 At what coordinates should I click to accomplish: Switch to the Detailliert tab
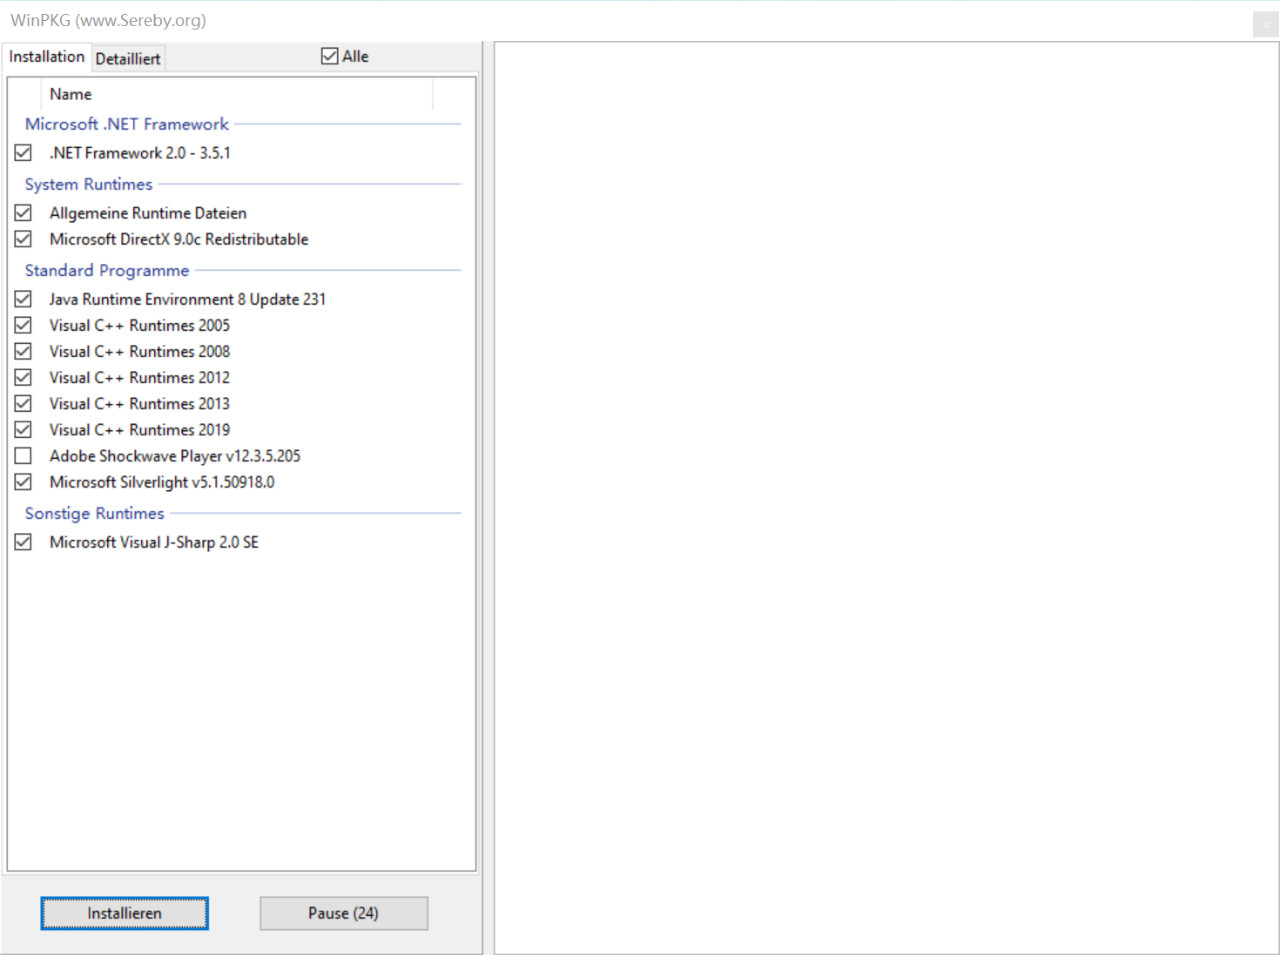(x=128, y=58)
